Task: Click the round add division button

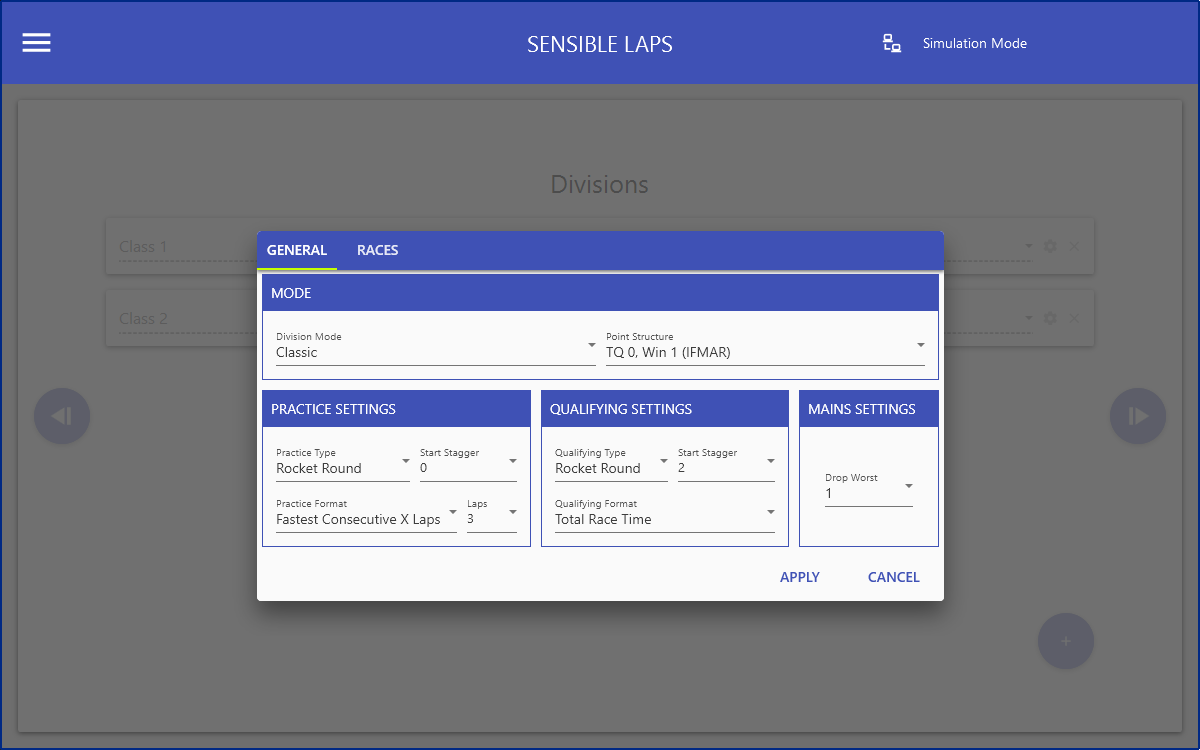Action: [x=1065, y=641]
